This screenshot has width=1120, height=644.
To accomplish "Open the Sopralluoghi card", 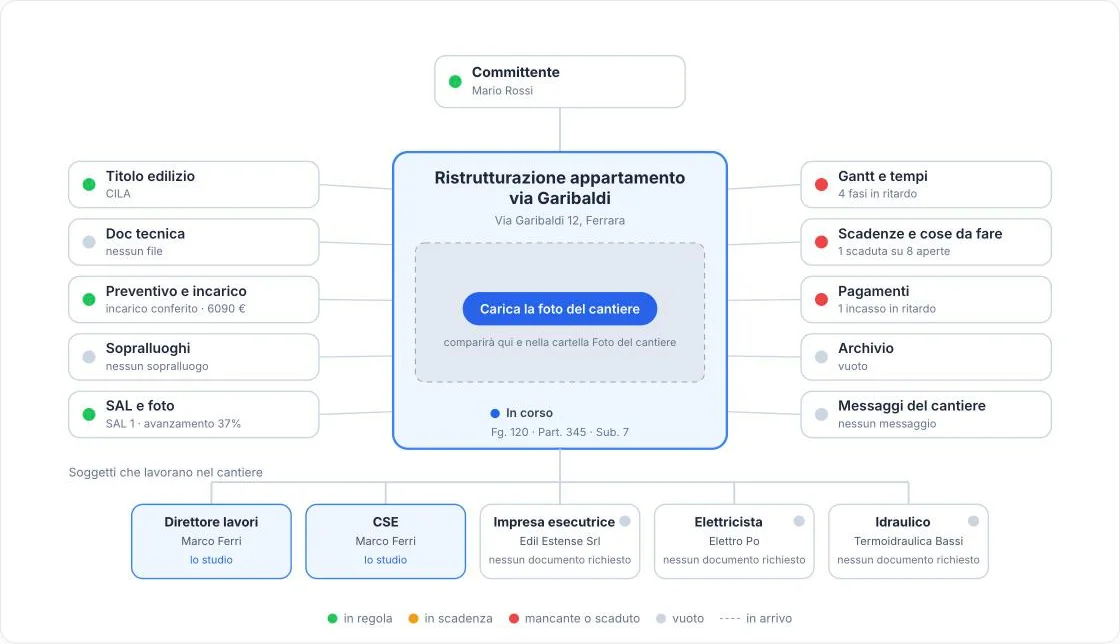I will coord(194,357).
